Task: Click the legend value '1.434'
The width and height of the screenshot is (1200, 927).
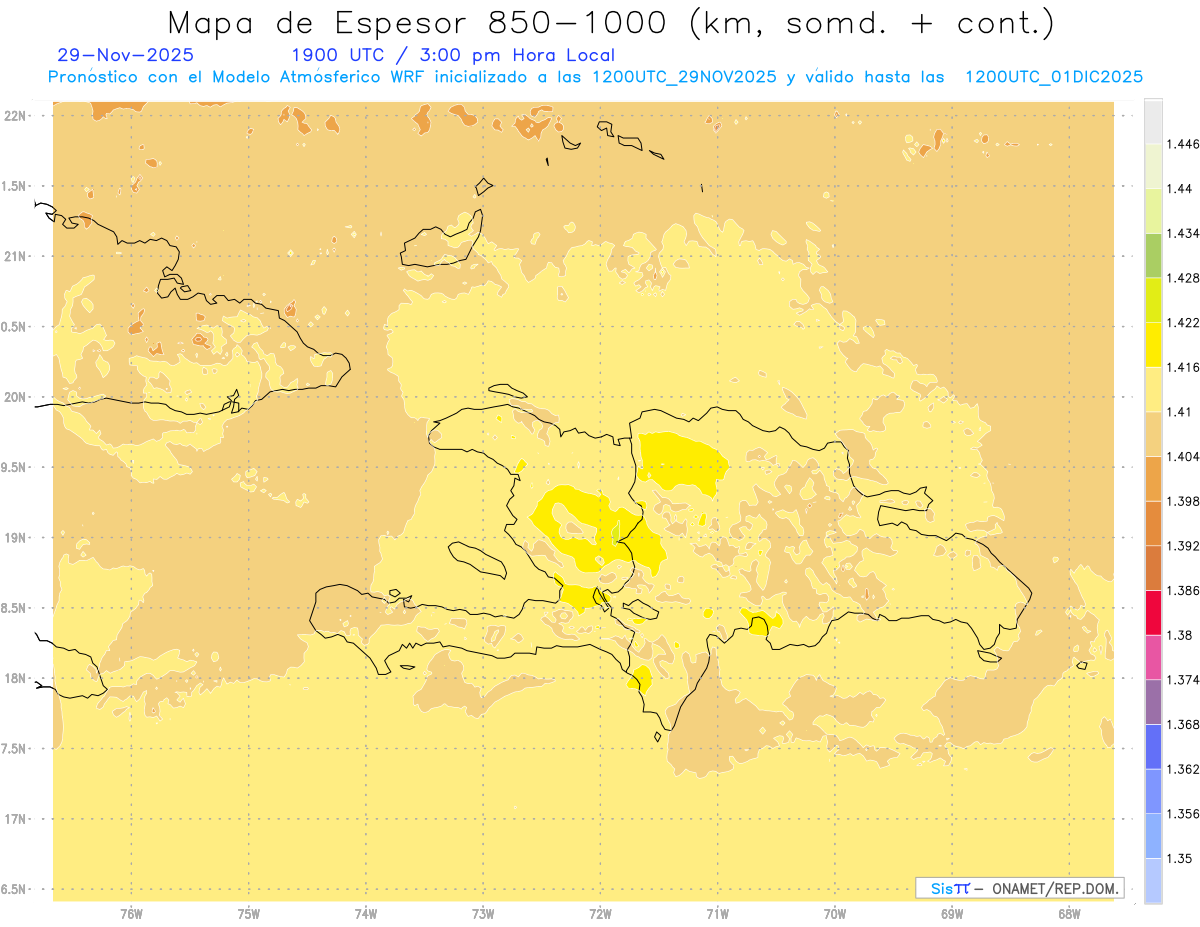Action: pyautogui.click(x=1183, y=233)
